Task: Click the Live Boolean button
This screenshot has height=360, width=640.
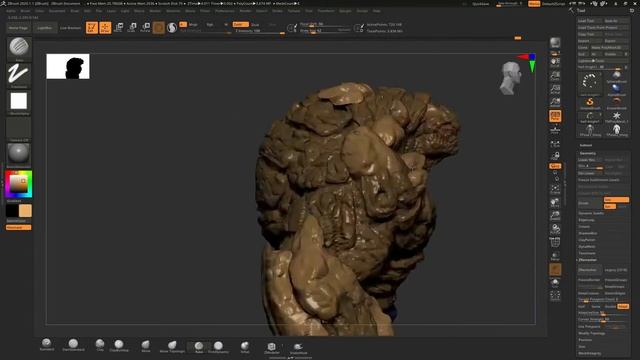Action: coord(70,28)
